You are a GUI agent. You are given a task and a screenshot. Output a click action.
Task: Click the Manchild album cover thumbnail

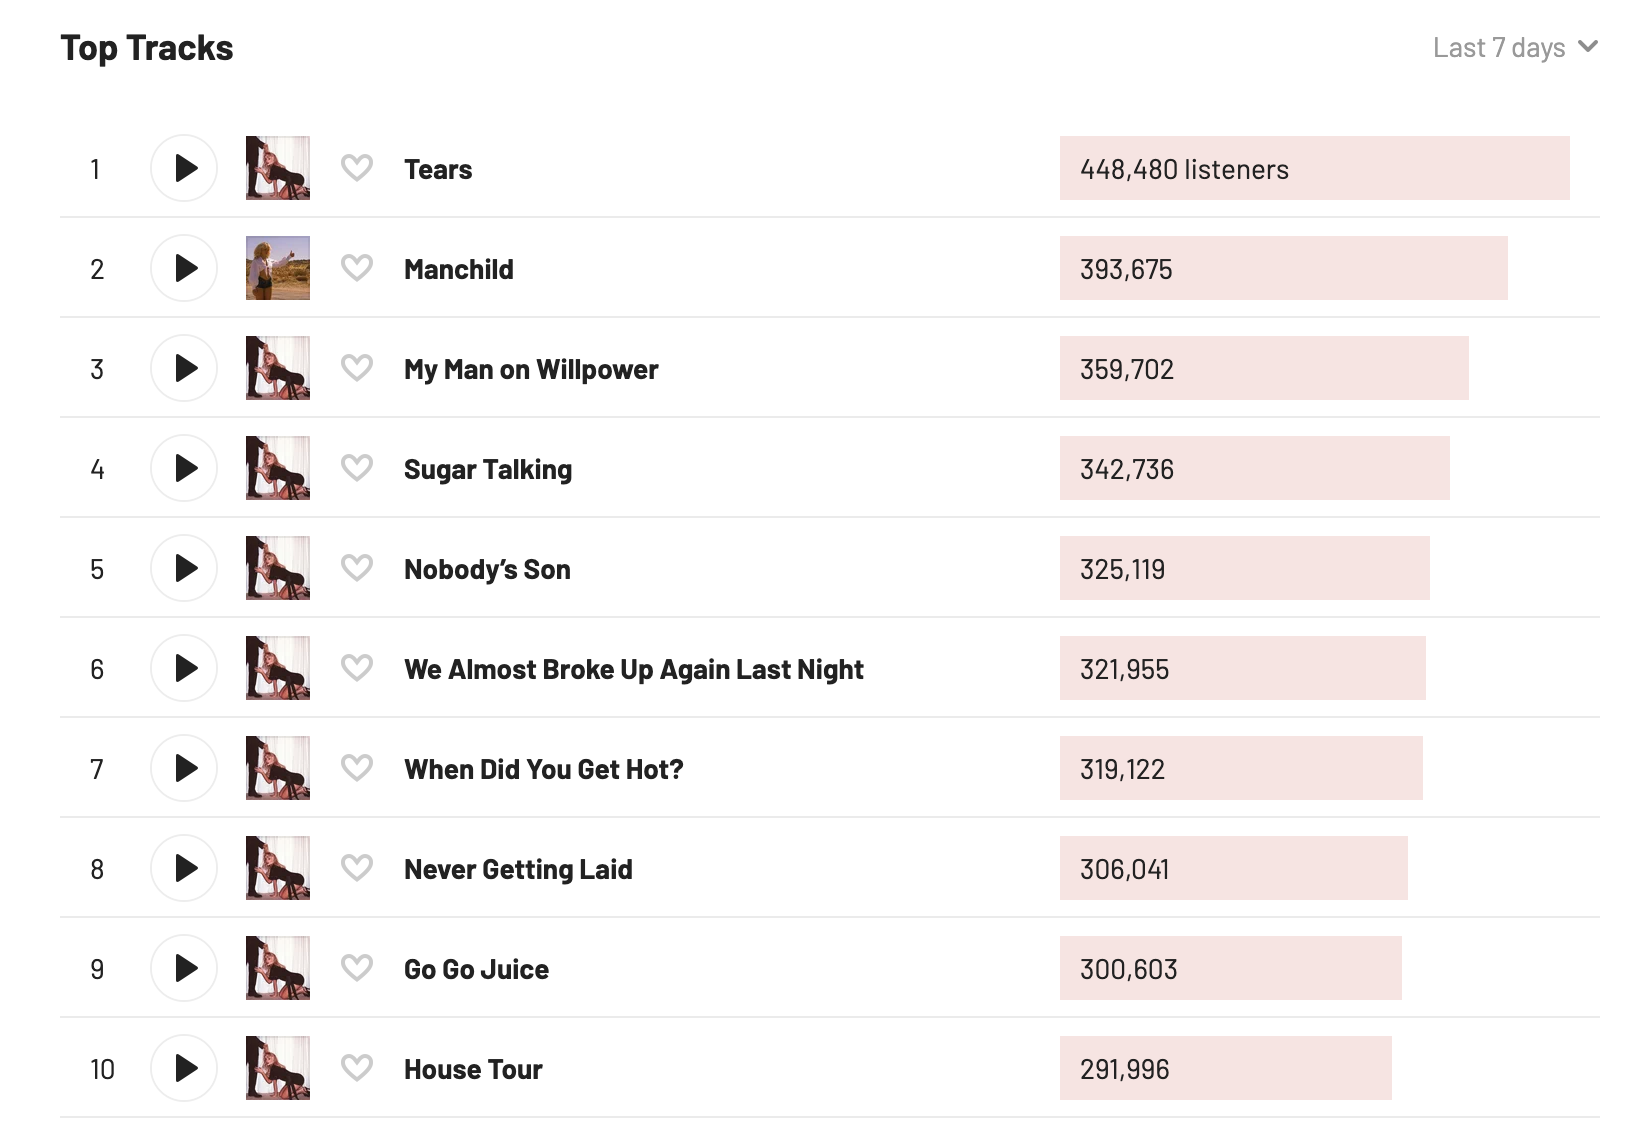point(278,268)
